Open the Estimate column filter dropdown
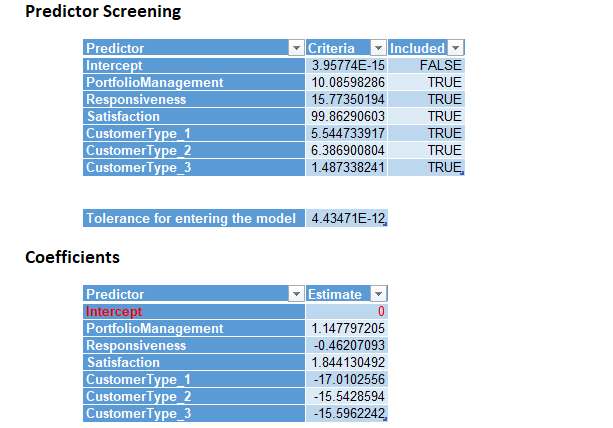Viewport: 613px width, 428px height. 378,294
